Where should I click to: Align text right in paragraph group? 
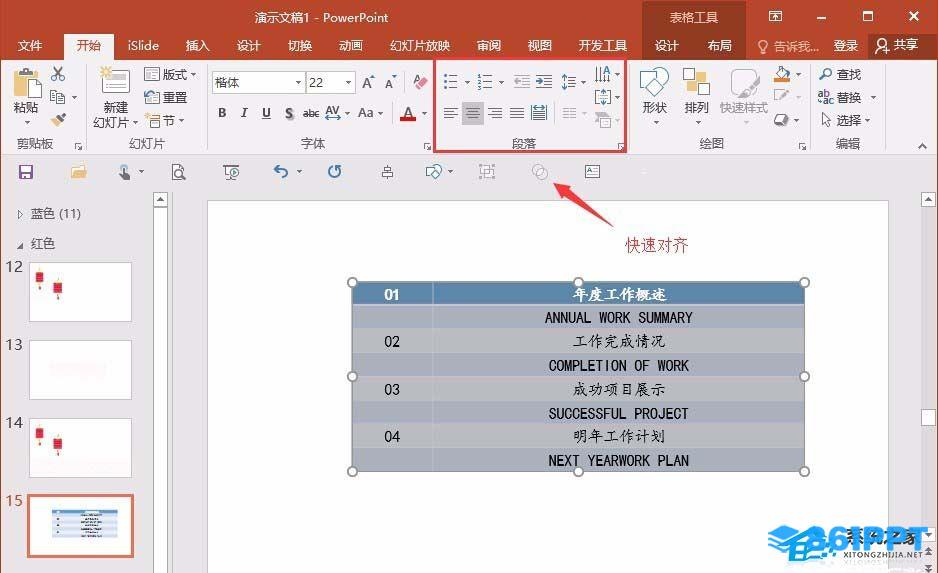(x=495, y=112)
